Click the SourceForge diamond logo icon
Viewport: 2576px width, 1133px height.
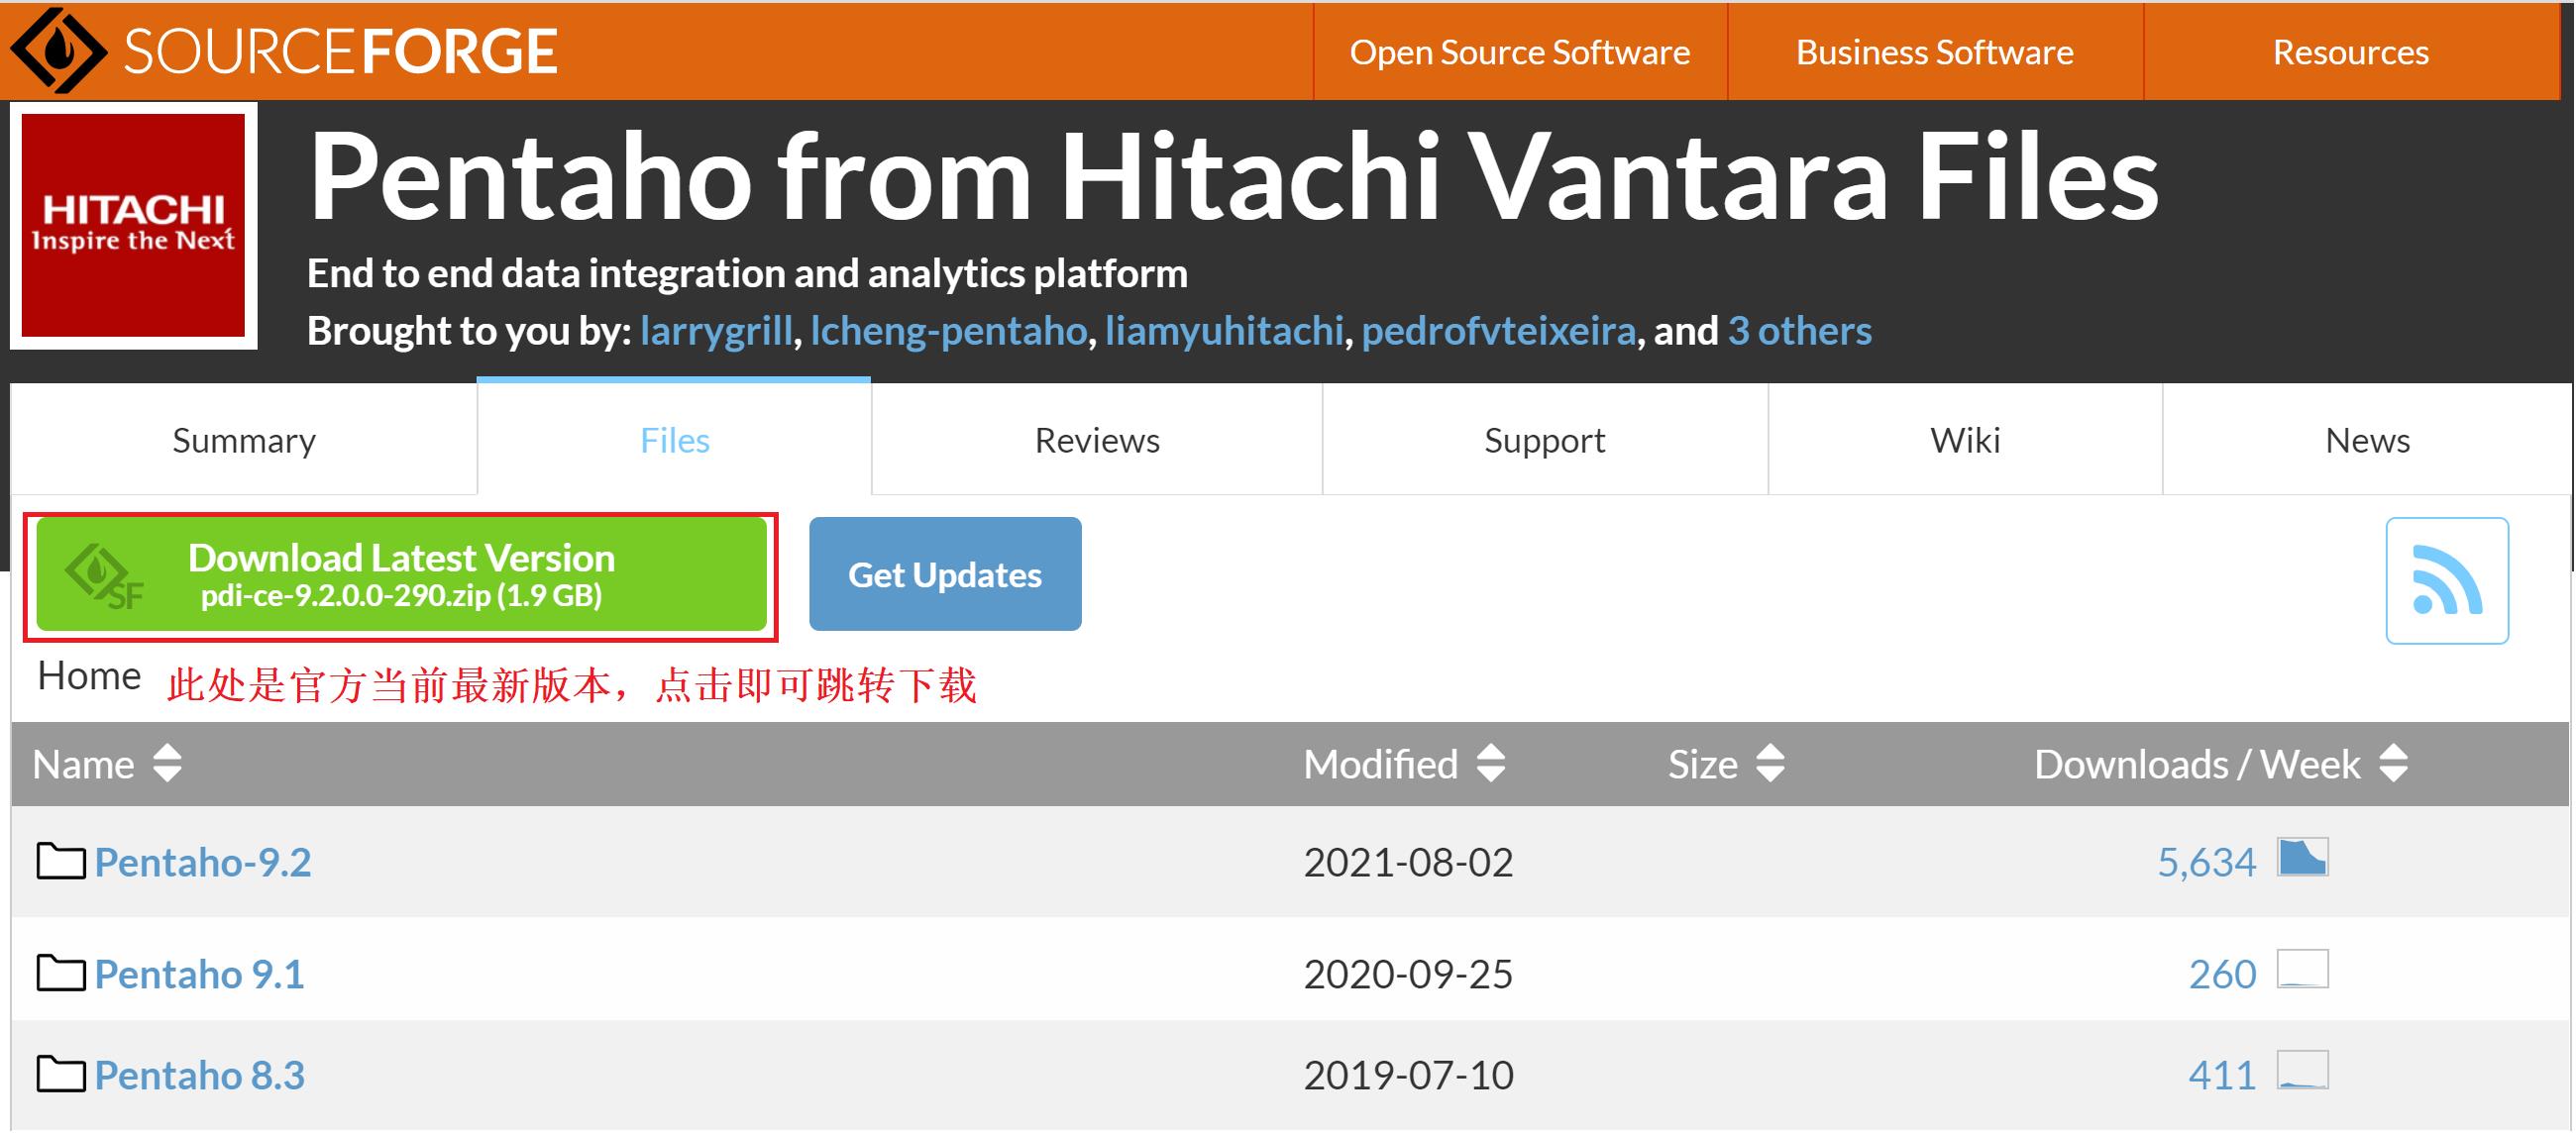(x=58, y=50)
